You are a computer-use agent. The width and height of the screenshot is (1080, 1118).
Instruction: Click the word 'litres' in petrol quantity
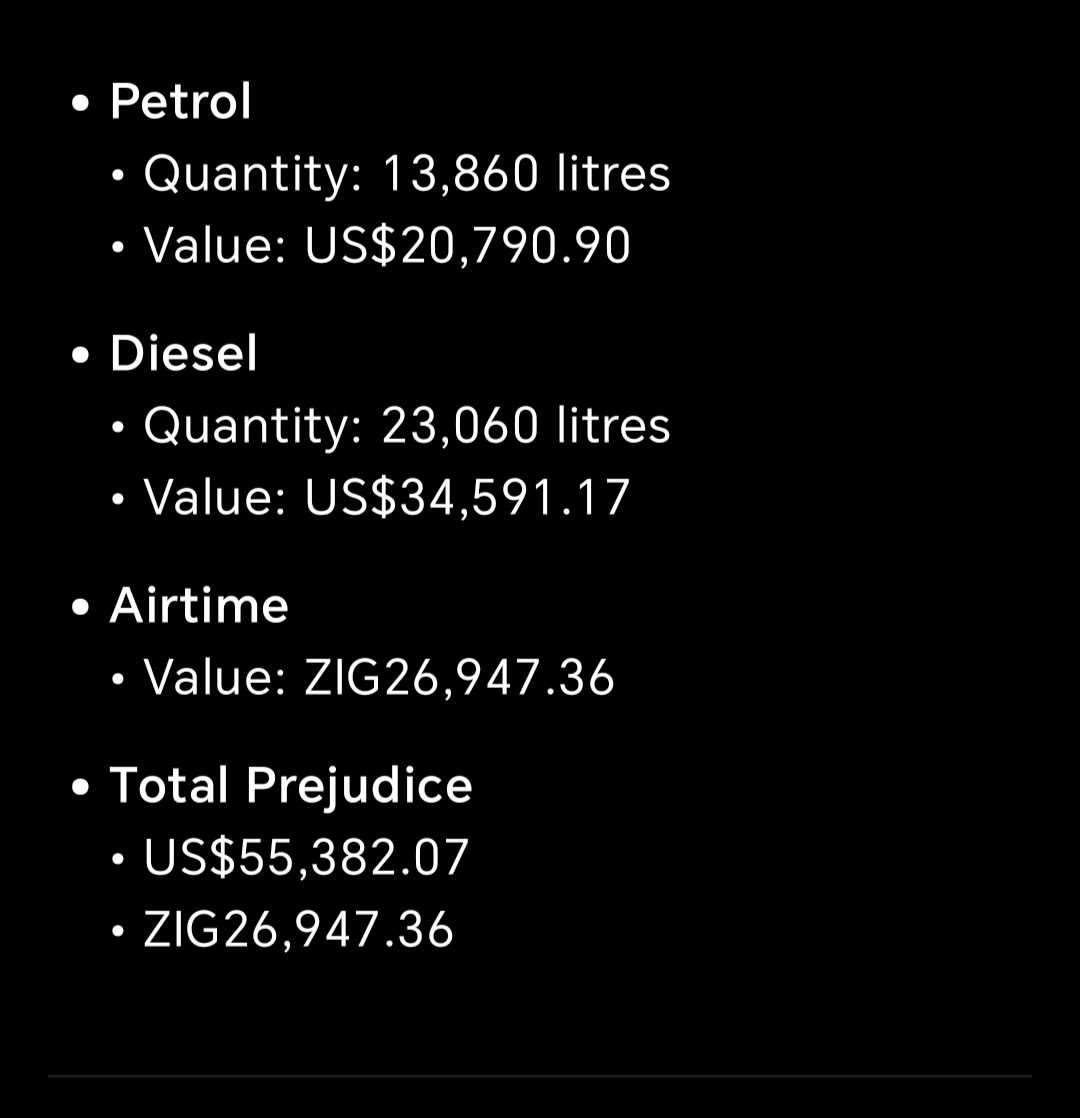pyautogui.click(x=613, y=173)
